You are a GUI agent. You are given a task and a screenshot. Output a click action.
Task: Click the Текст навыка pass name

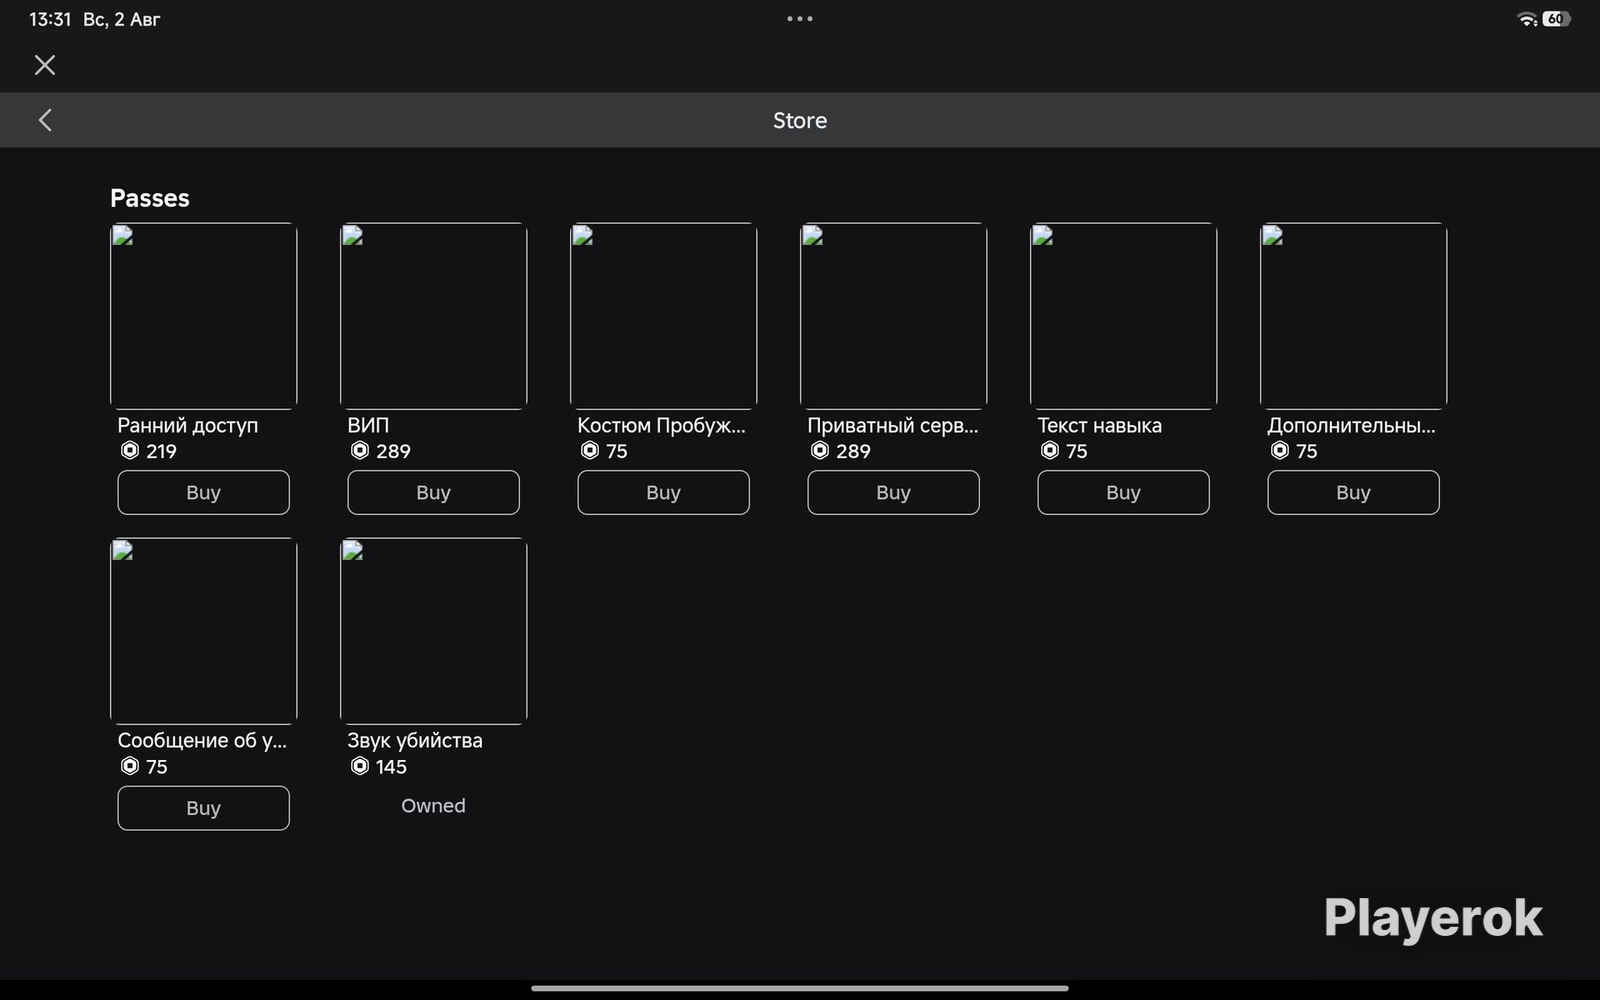coord(1100,425)
